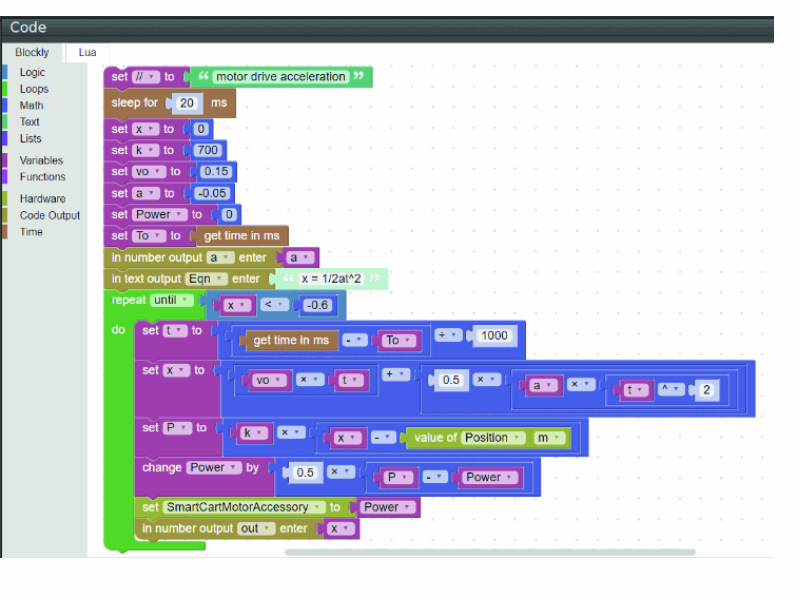
Task: Edit the 'motor drive acceleration' text field
Action: pyautogui.click(x=280, y=77)
